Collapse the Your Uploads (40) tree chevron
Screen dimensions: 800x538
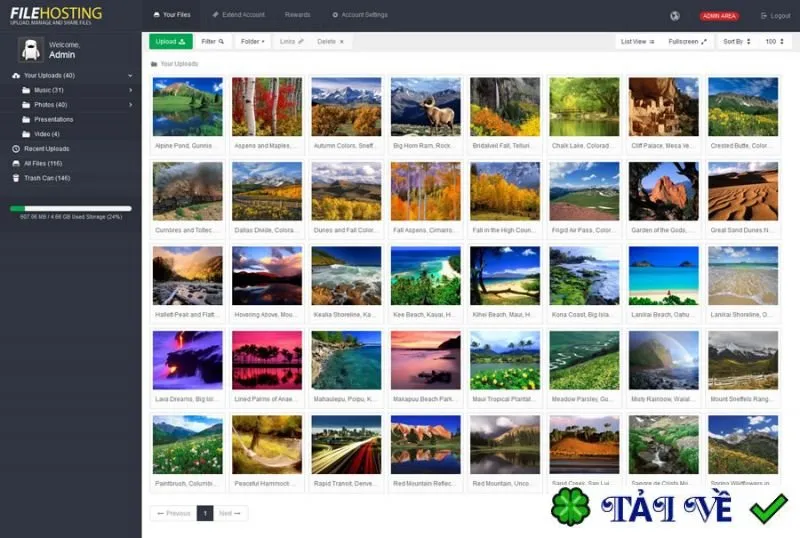point(130,76)
